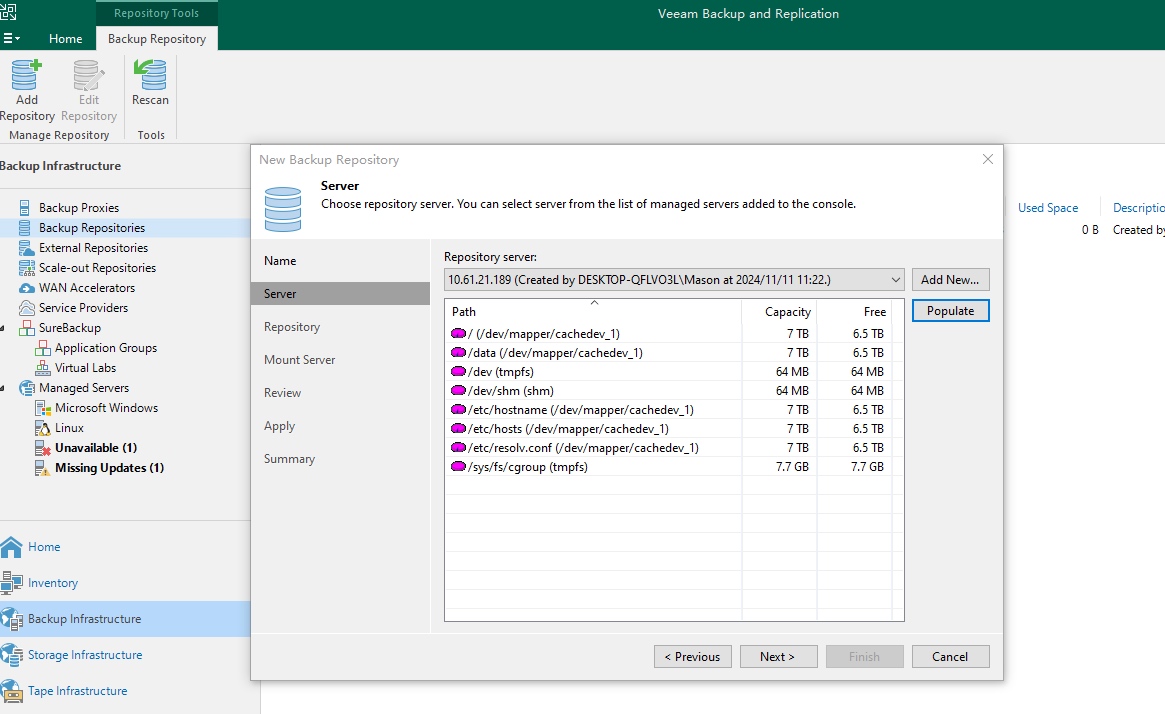Sort by the Capacity column header
The width and height of the screenshot is (1165, 714).
pos(779,312)
